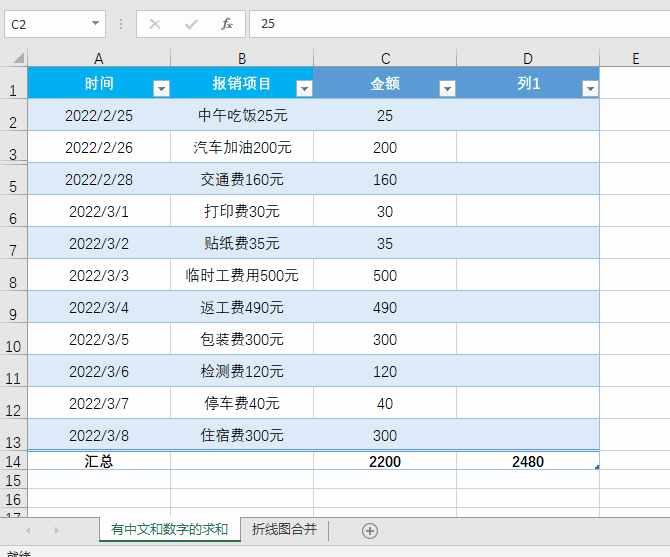Click the previous sheet navigation arrow
Viewport: 670px width, 557px height.
[28, 531]
